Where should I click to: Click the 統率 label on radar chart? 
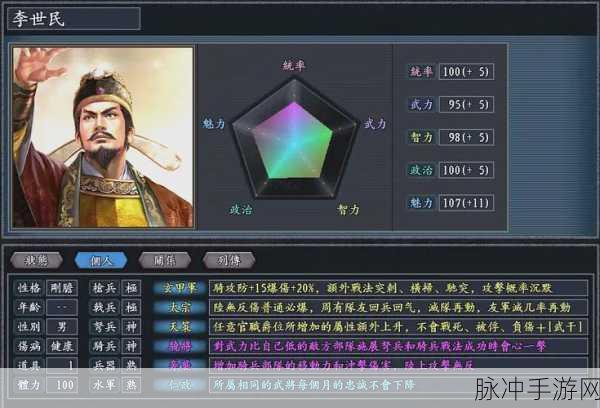click(293, 65)
